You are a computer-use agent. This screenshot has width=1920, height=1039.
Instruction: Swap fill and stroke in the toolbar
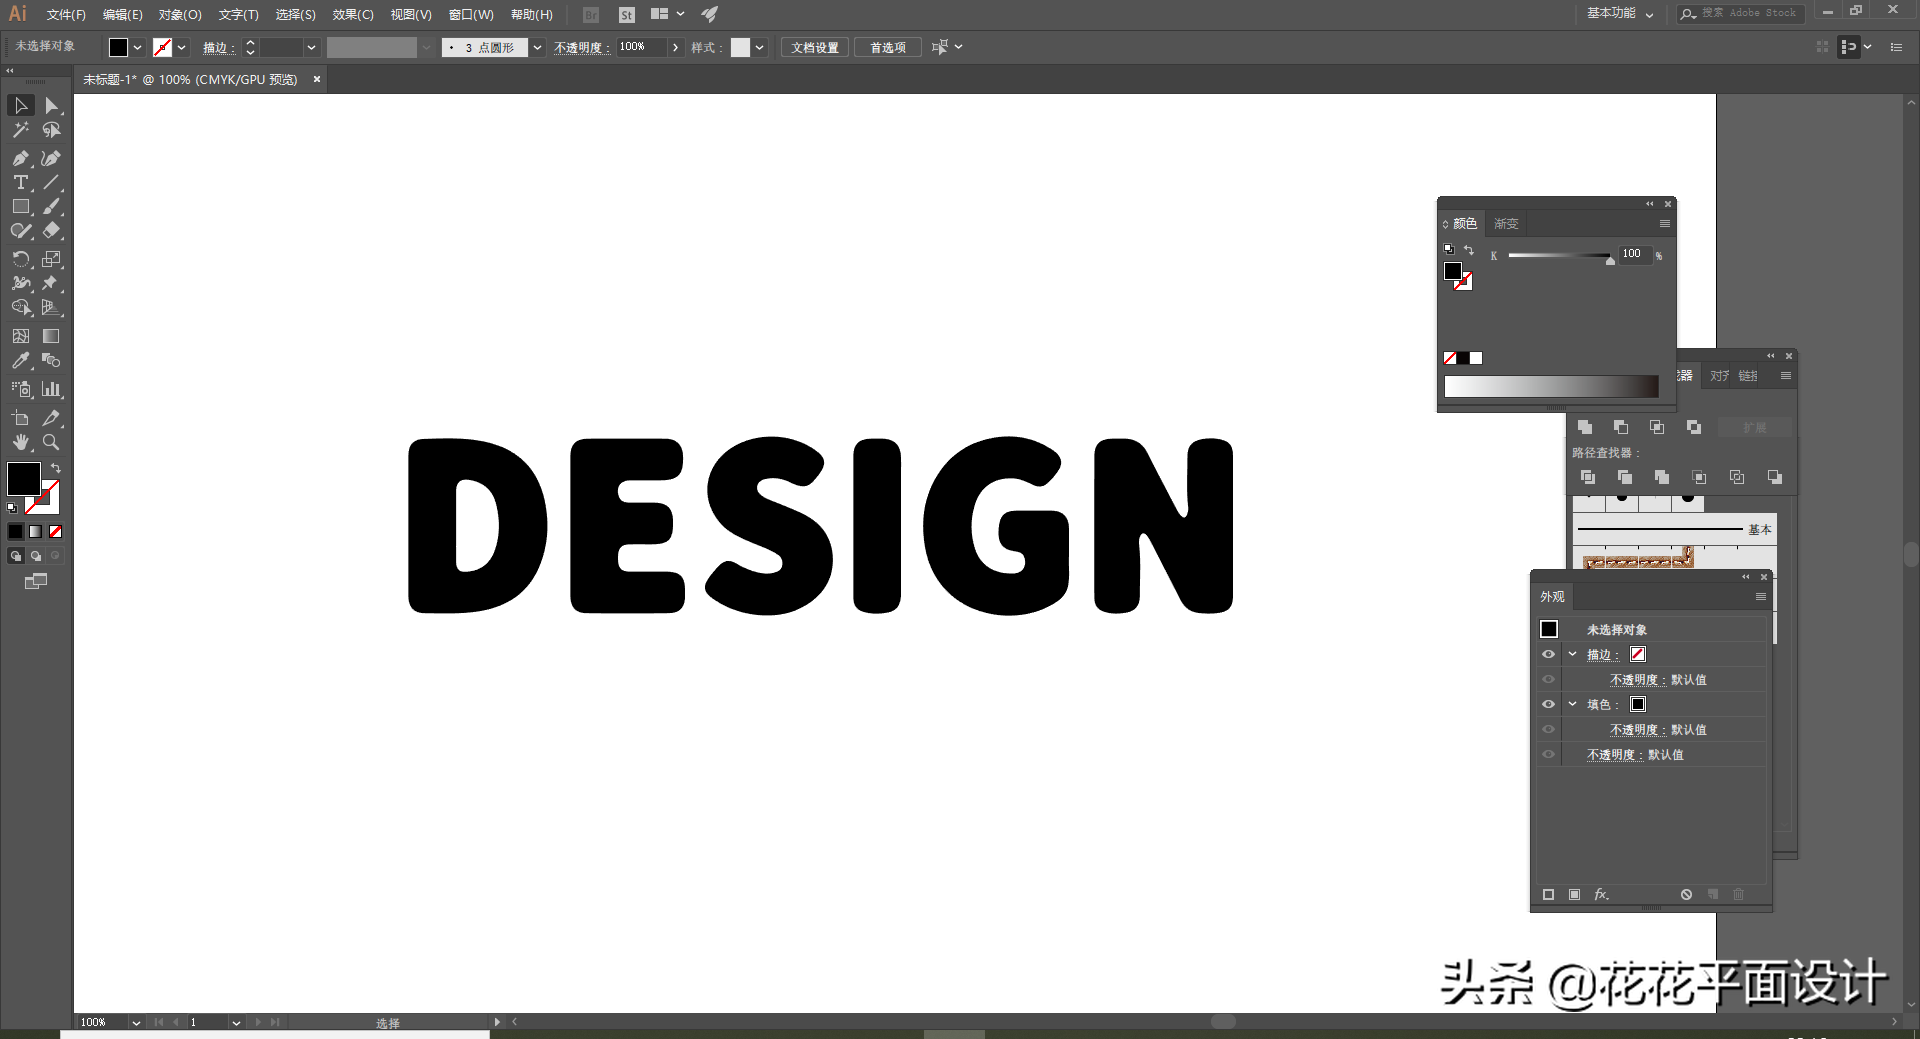click(56, 468)
